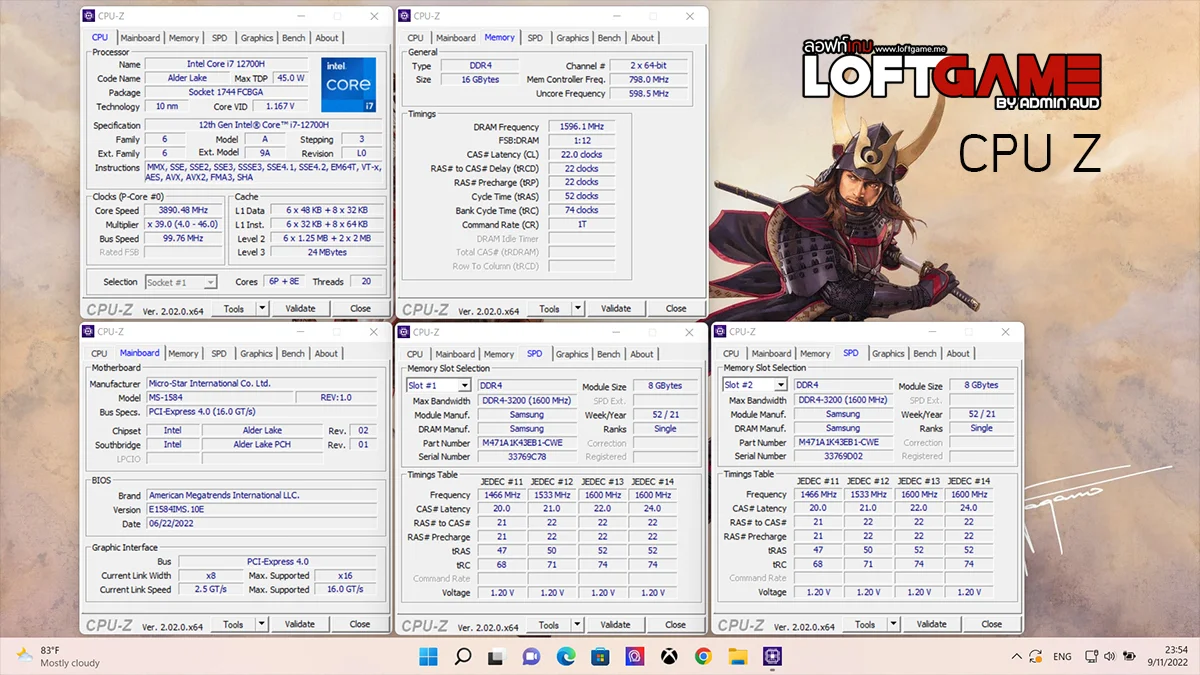Screen dimensions: 1200x675
Task: Open SPD tab in processor window
Action: (x=219, y=38)
